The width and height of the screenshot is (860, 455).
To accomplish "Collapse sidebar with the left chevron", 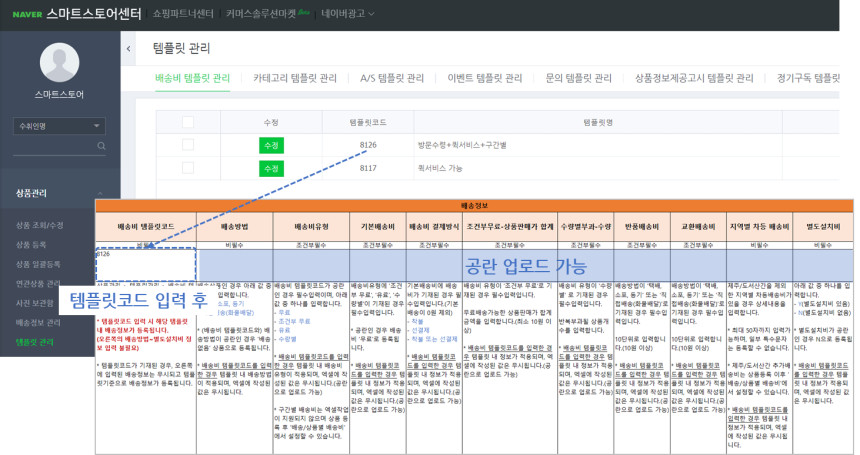I will point(128,47).
